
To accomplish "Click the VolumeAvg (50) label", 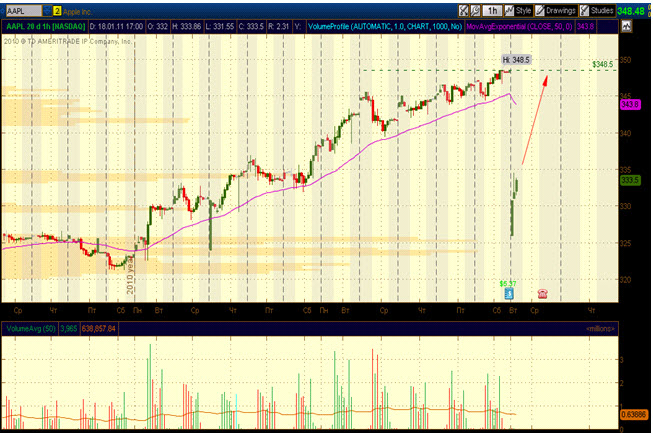I will pyautogui.click(x=31, y=329).
